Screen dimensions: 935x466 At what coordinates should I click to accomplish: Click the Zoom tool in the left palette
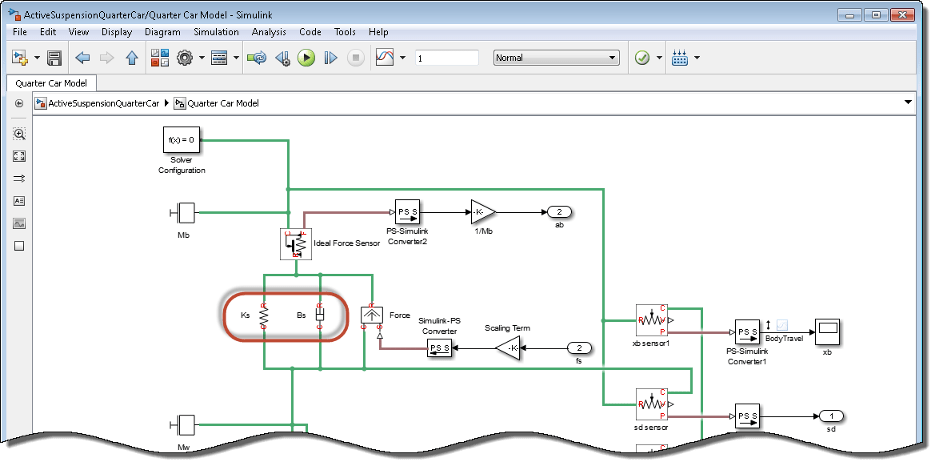click(19, 134)
